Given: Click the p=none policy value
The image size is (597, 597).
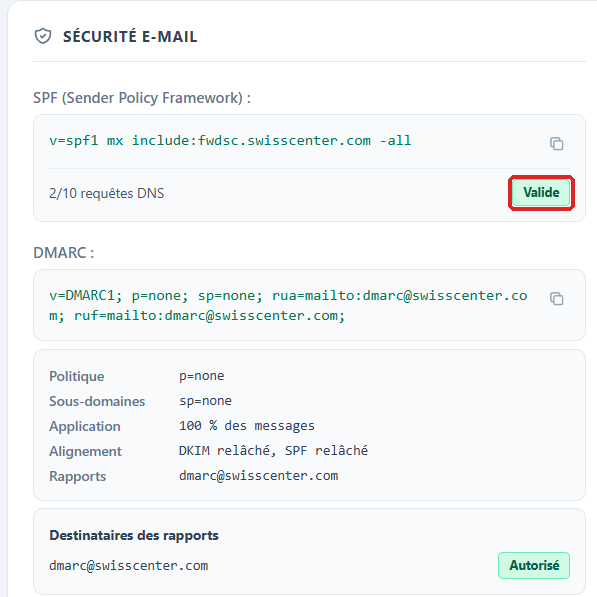Looking at the screenshot, I should point(202,376).
